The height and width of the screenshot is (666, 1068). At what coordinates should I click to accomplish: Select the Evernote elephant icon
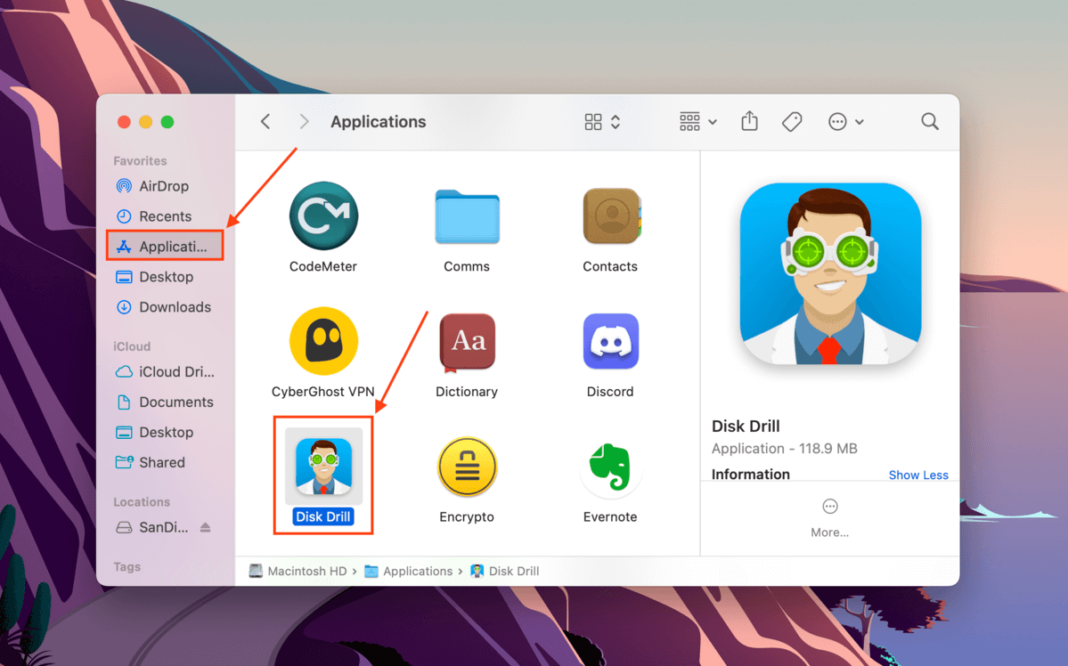pyautogui.click(x=610, y=466)
